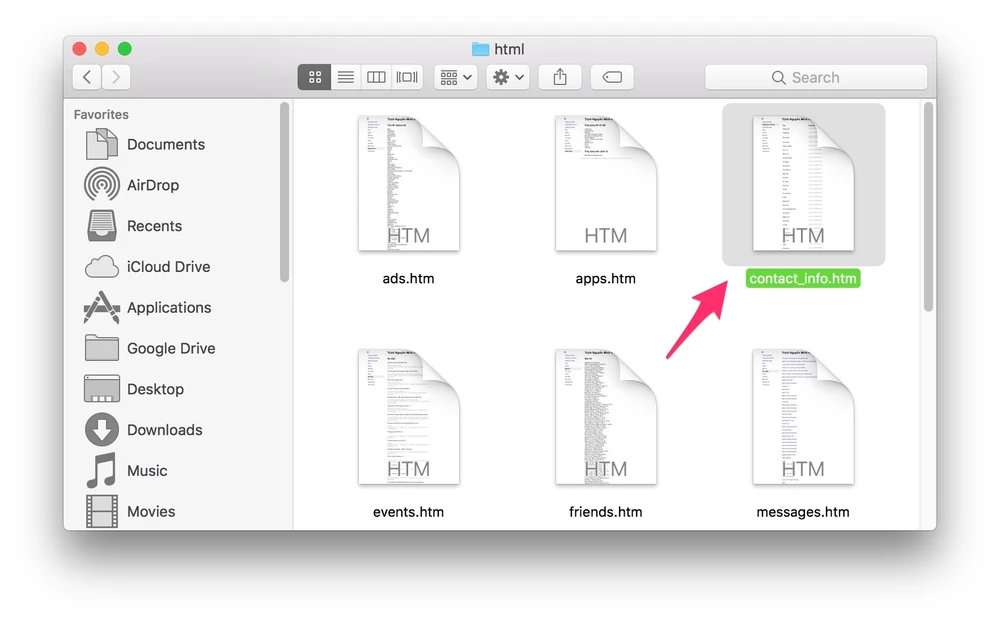The image size is (1000, 621).
Task: Open Recents from the sidebar
Action: pyautogui.click(x=154, y=226)
